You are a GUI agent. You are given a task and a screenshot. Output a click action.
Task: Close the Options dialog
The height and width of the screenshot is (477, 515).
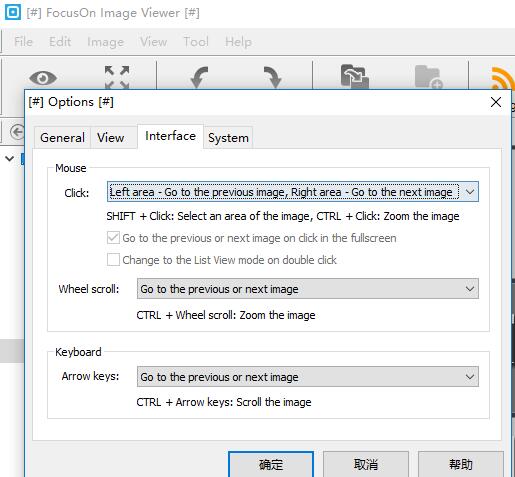496,102
